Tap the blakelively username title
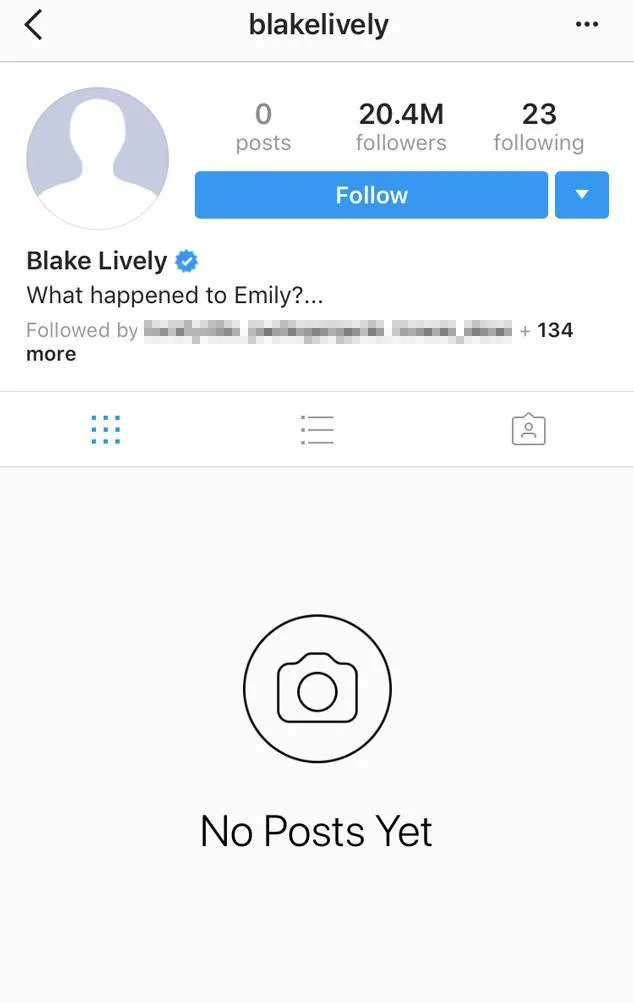Viewport: 634px width, 1003px height. (318, 25)
